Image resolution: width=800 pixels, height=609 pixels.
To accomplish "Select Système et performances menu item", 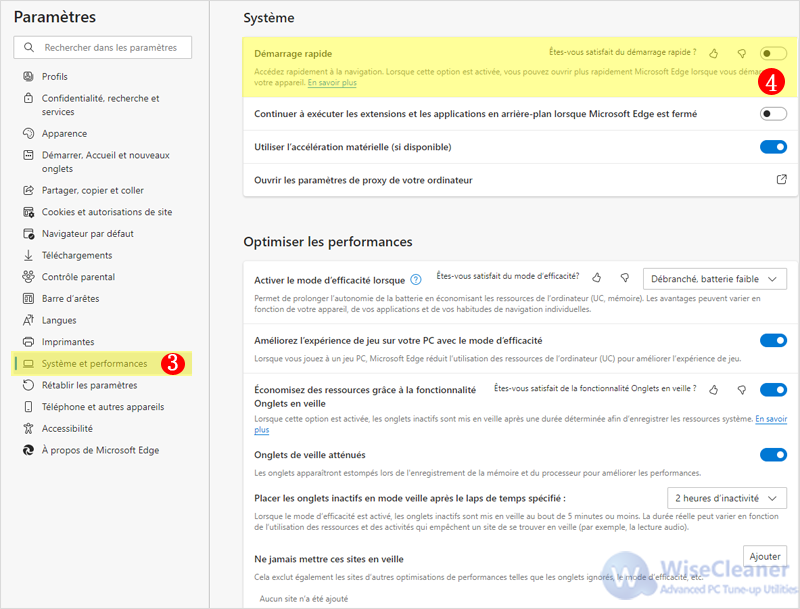I will (102, 364).
